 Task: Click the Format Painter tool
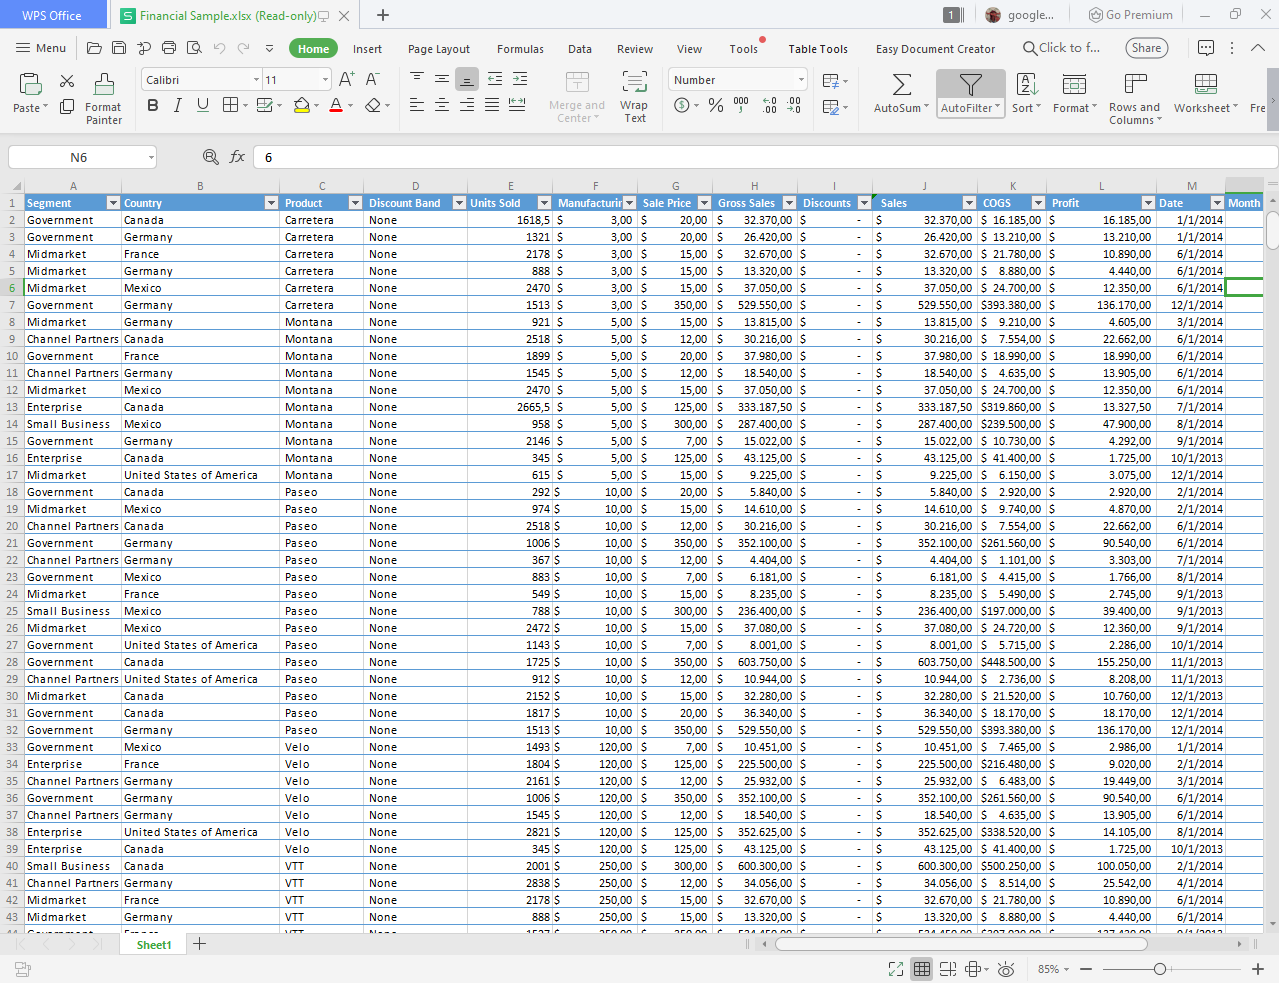point(103,98)
